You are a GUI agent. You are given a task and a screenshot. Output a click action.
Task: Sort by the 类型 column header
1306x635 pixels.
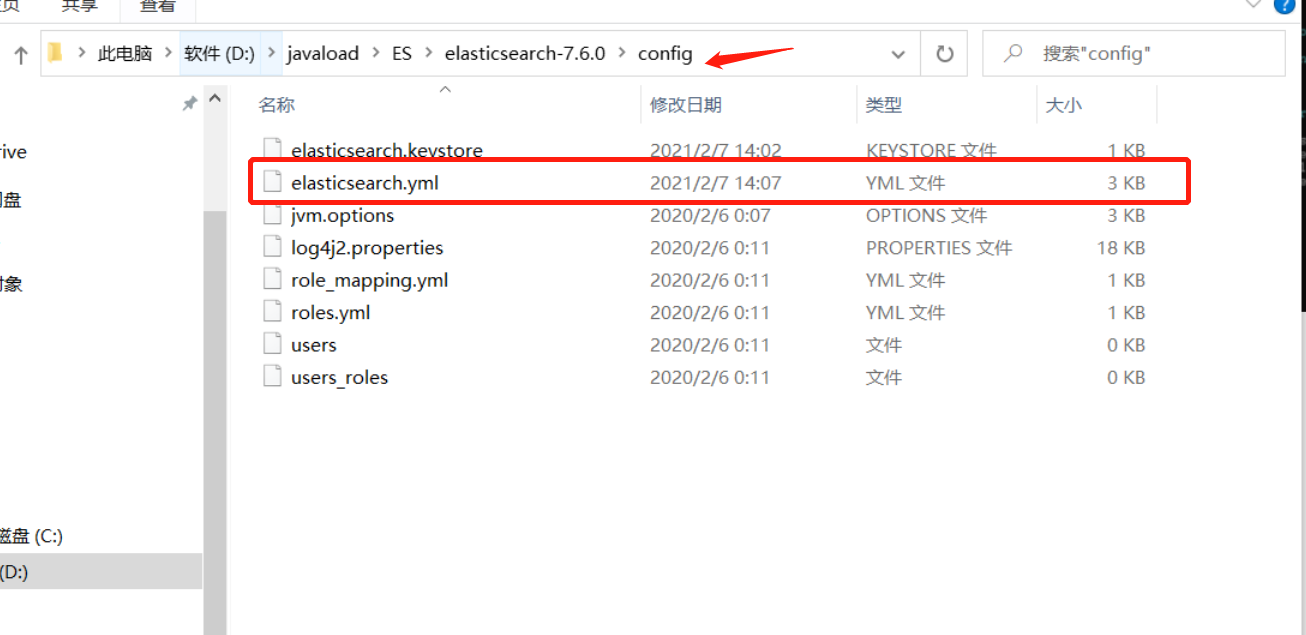point(884,105)
